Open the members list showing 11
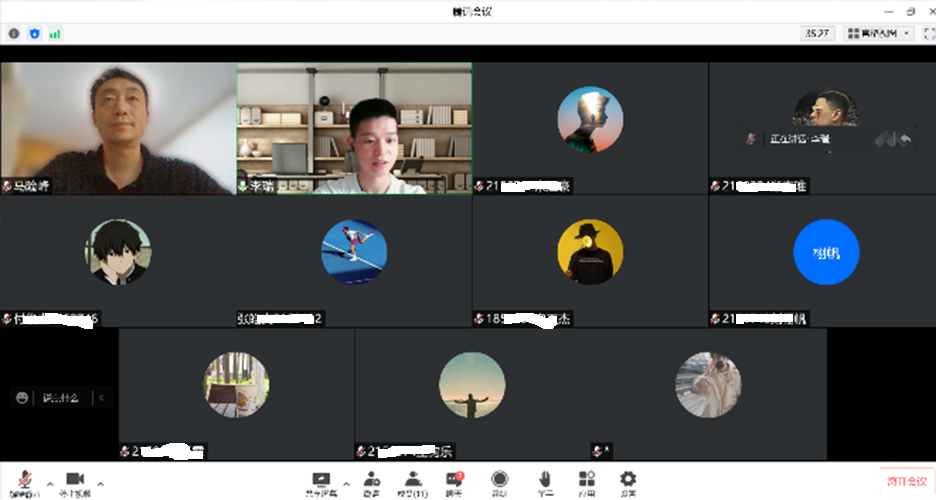Viewport: 936px width, 500px height. point(412,483)
